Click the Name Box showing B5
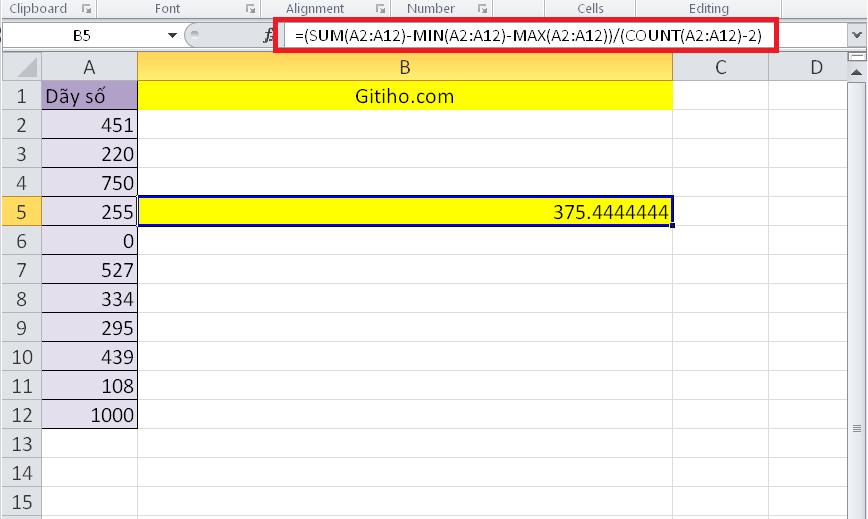868x519 pixels. pos(82,35)
